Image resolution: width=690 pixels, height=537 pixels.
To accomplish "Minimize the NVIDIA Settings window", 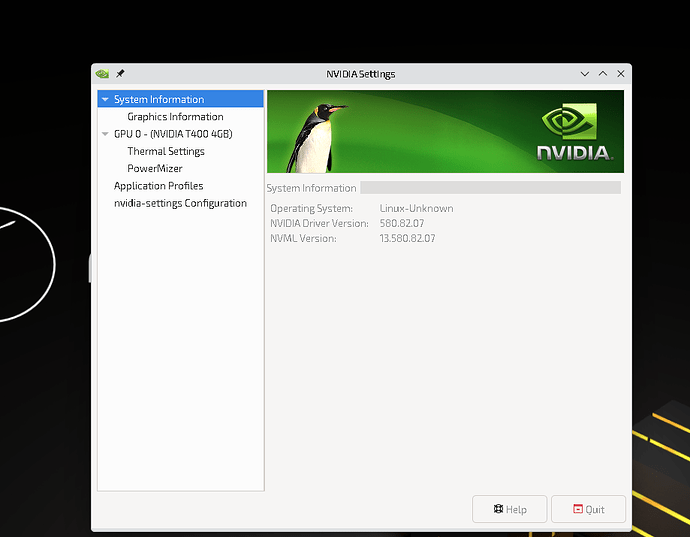I will [x=584, y=74].
